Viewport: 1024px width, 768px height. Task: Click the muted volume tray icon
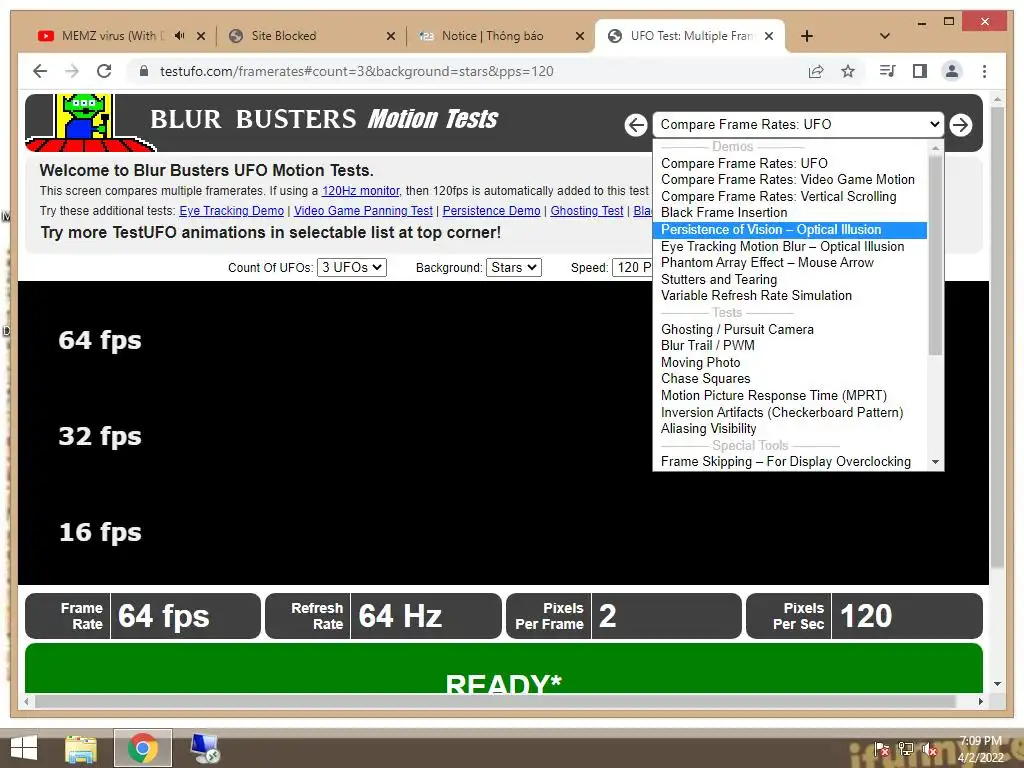(928, 750)
